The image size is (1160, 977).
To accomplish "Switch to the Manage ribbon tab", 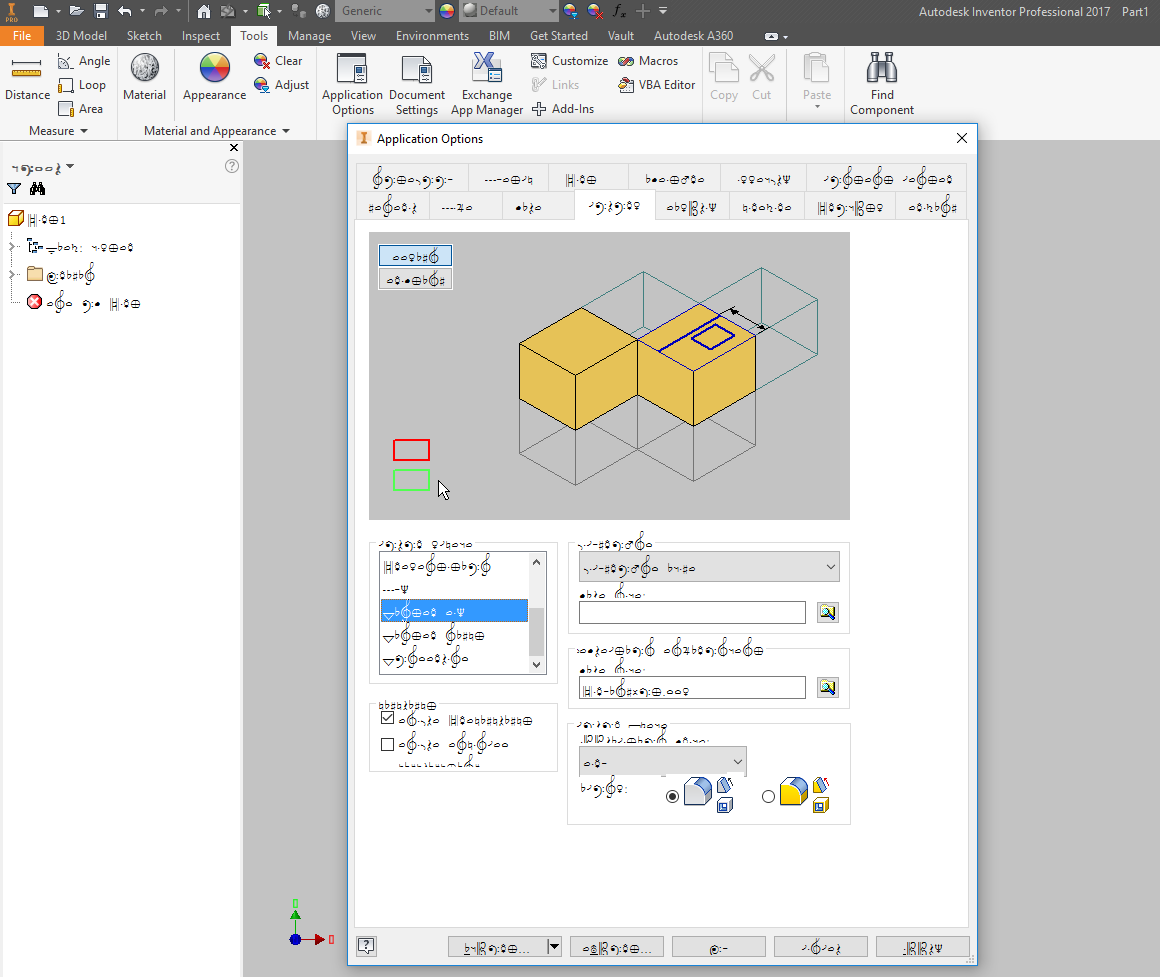I will tap(309, 35).
